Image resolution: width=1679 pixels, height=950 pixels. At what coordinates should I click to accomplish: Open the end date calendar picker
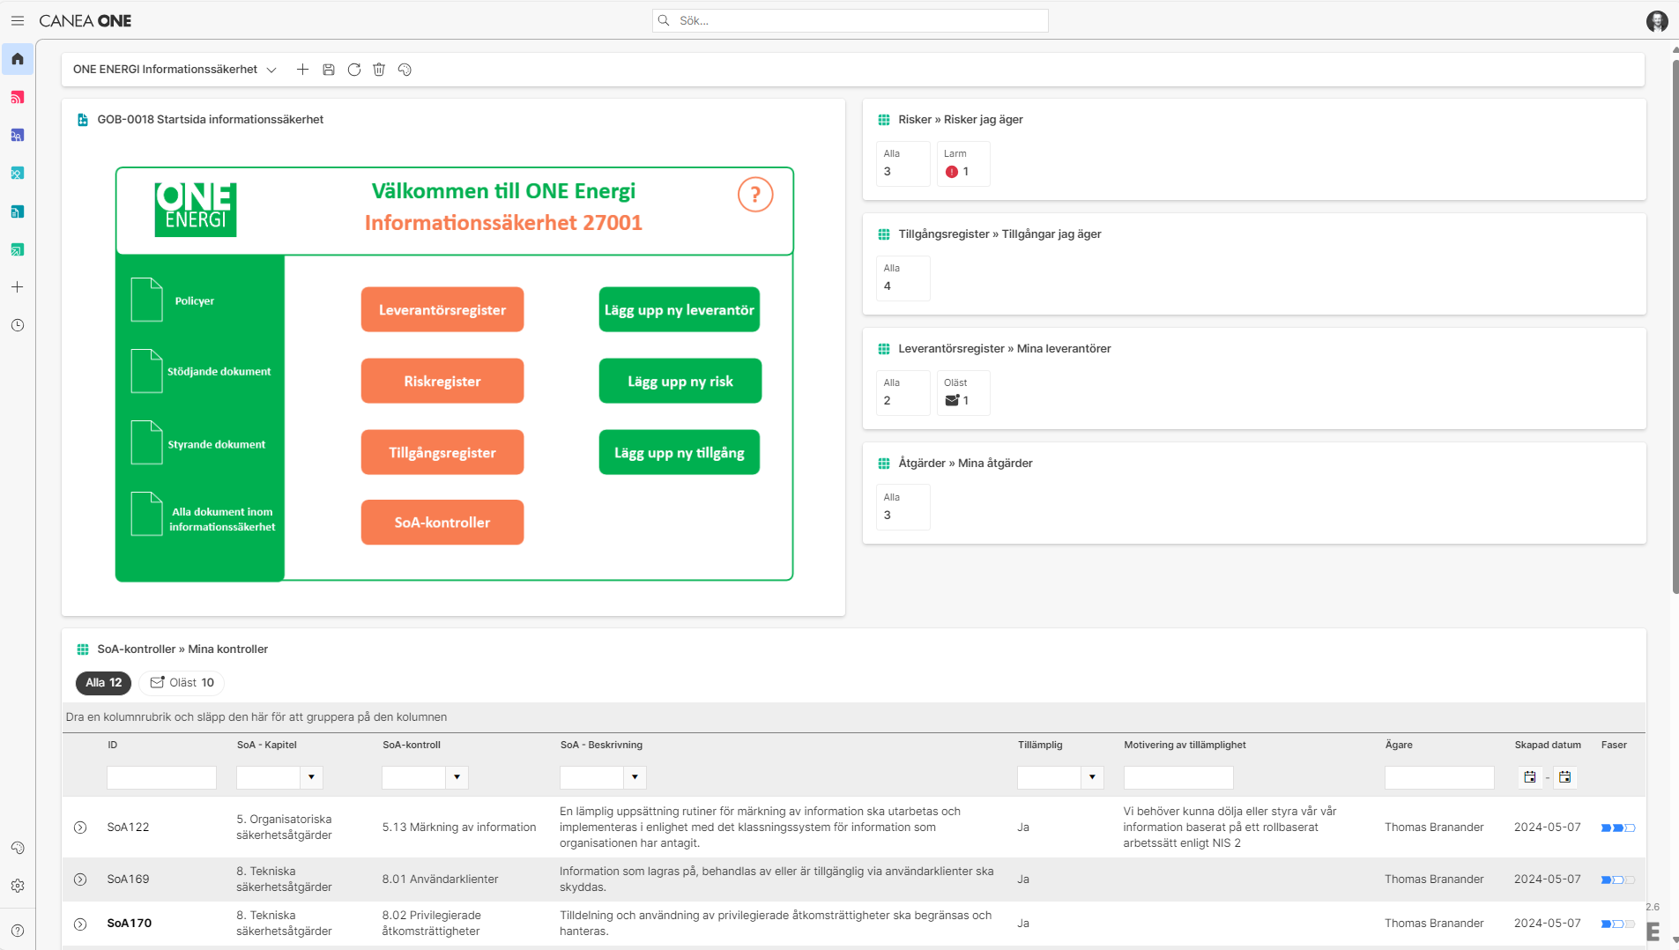click(x=1565, y=777)
